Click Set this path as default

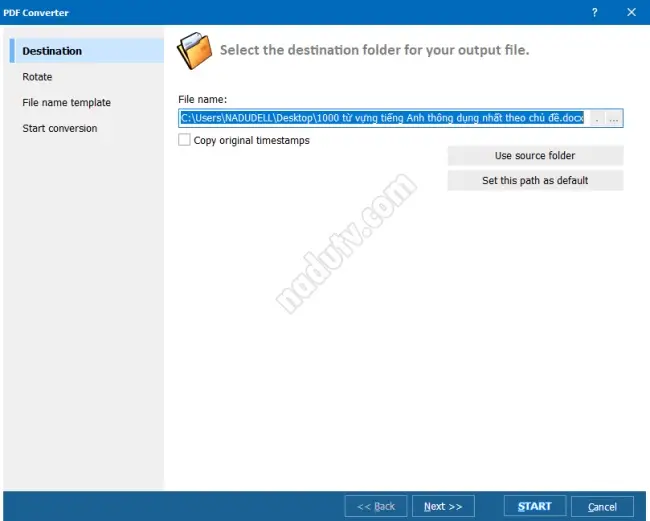click(x=535, y=180)
